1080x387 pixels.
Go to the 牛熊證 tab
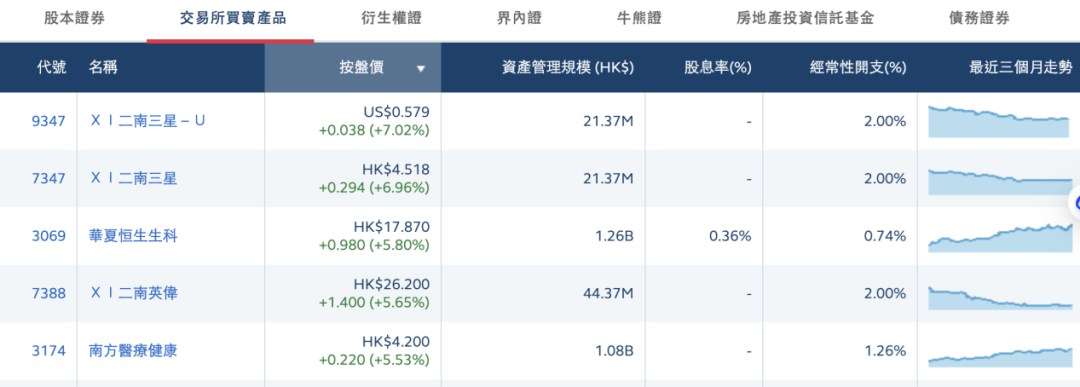[x=638, y=19]
